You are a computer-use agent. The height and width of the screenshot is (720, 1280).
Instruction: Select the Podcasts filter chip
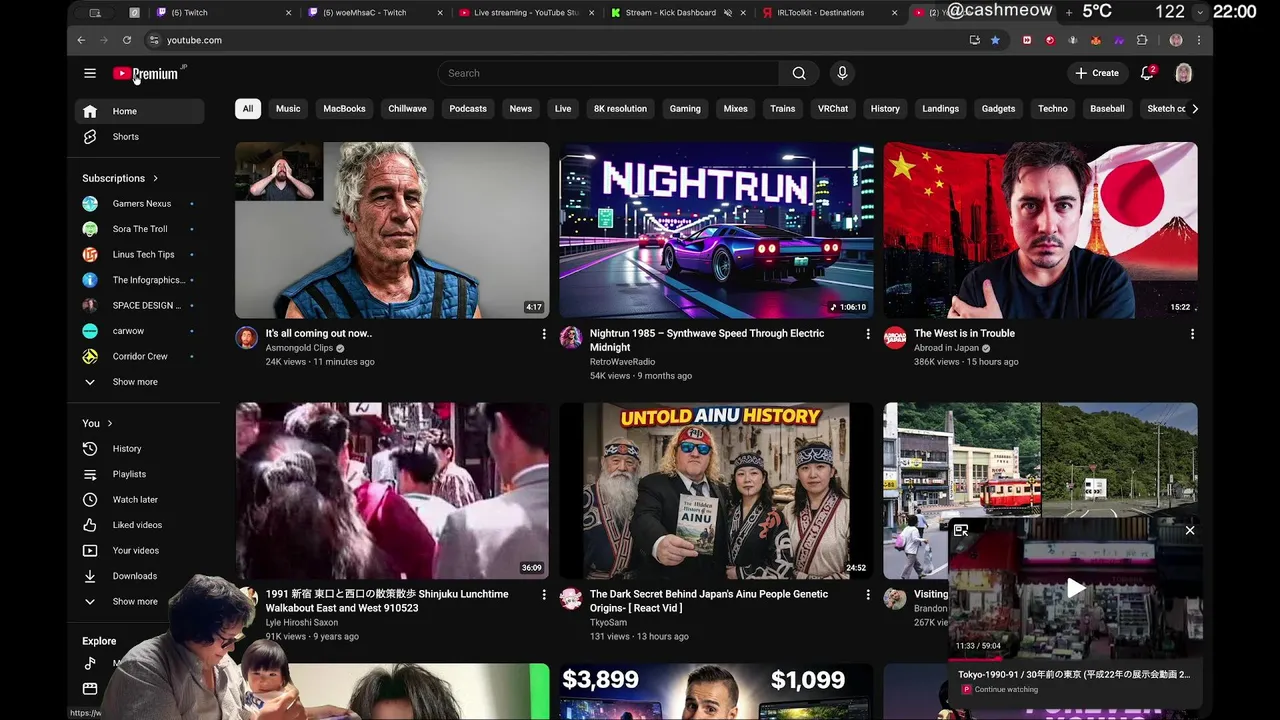coord(468,108)
